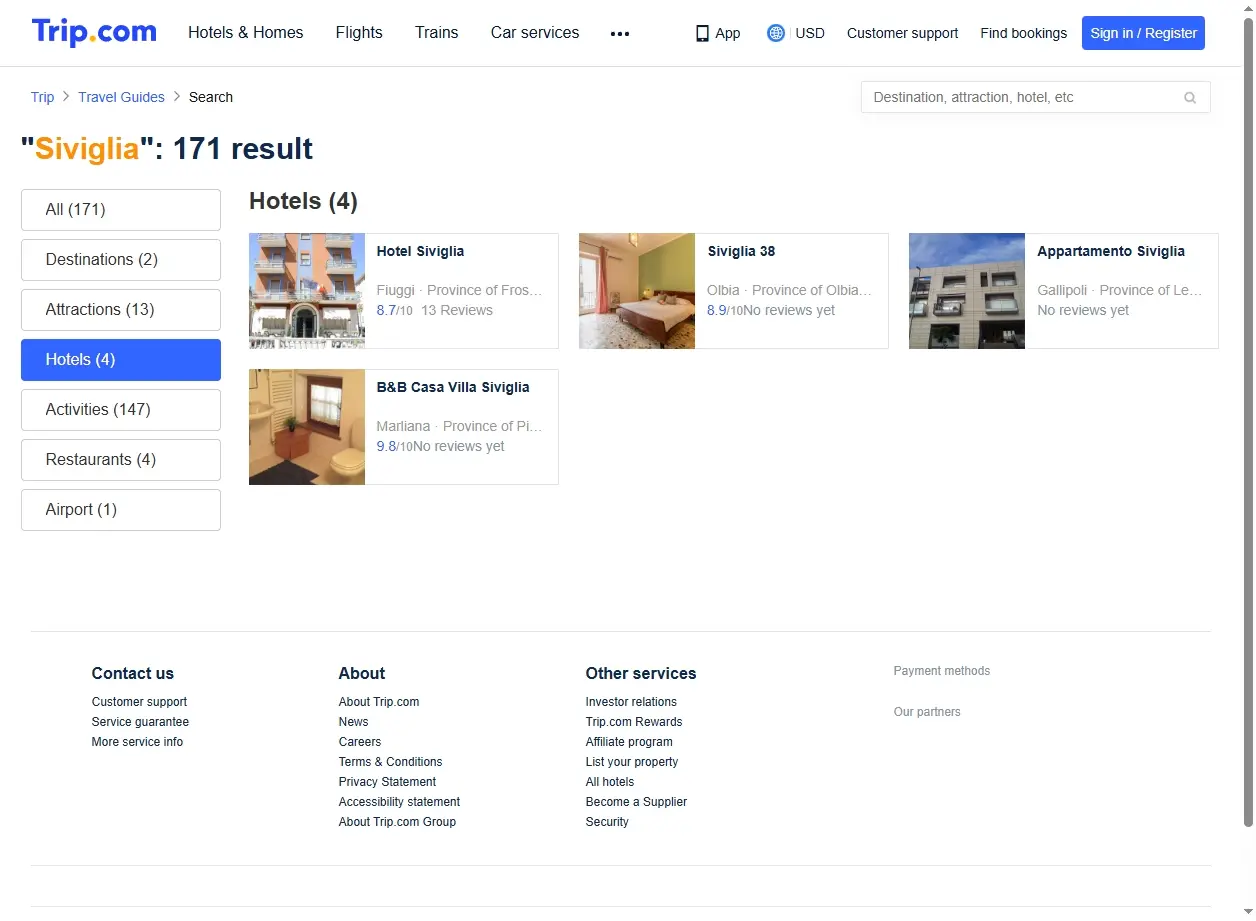Open Affiliate program link
The width and height of the screenshot is (1256, 921).
[629, 742]
